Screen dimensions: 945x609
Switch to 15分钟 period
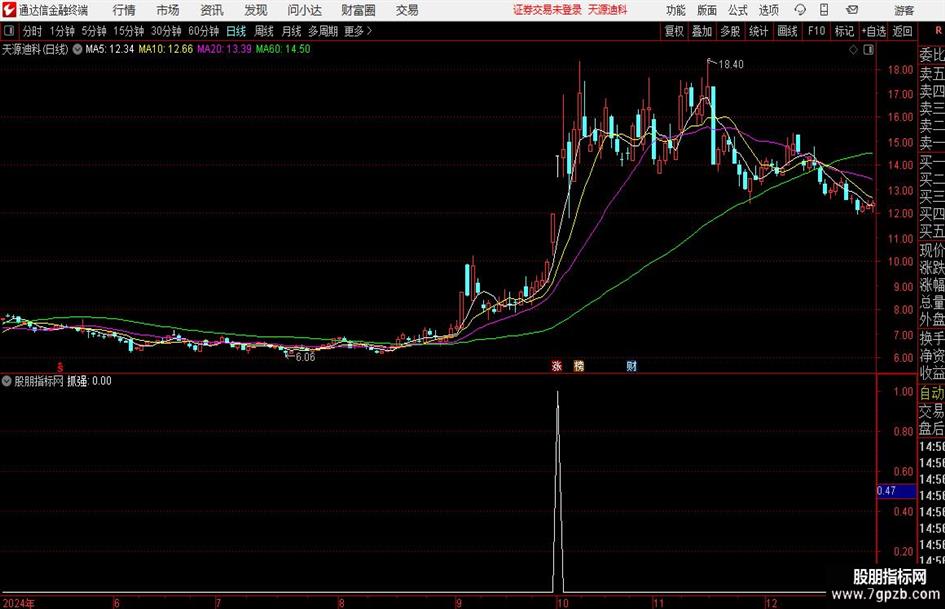coord(129,31)
